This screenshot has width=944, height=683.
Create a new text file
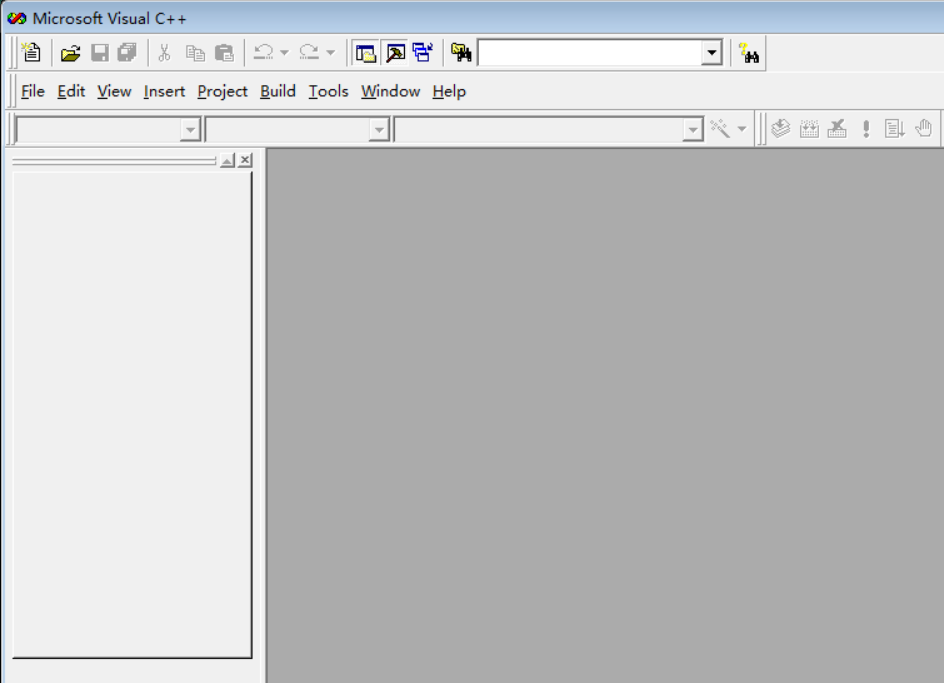pos(30,52)
